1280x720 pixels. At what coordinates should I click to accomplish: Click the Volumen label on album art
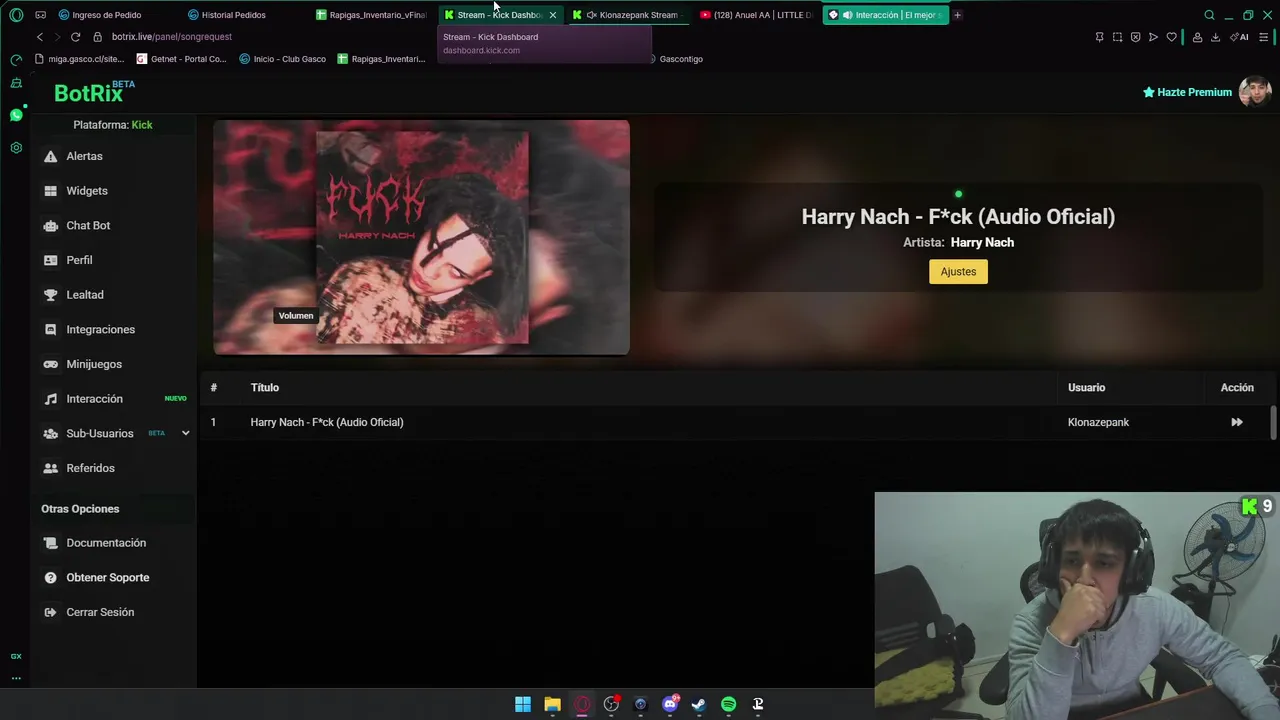point(296,316)
